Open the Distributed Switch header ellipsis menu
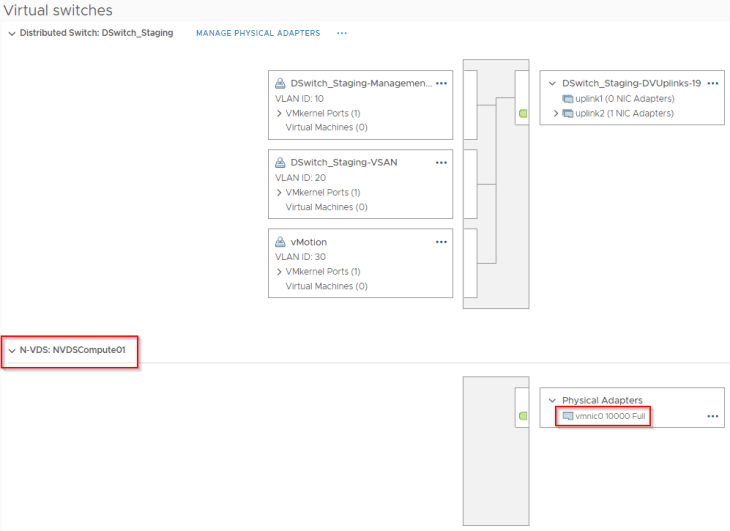Image resolution: width=730 pixels, height=531 pixels. (342, 33)
